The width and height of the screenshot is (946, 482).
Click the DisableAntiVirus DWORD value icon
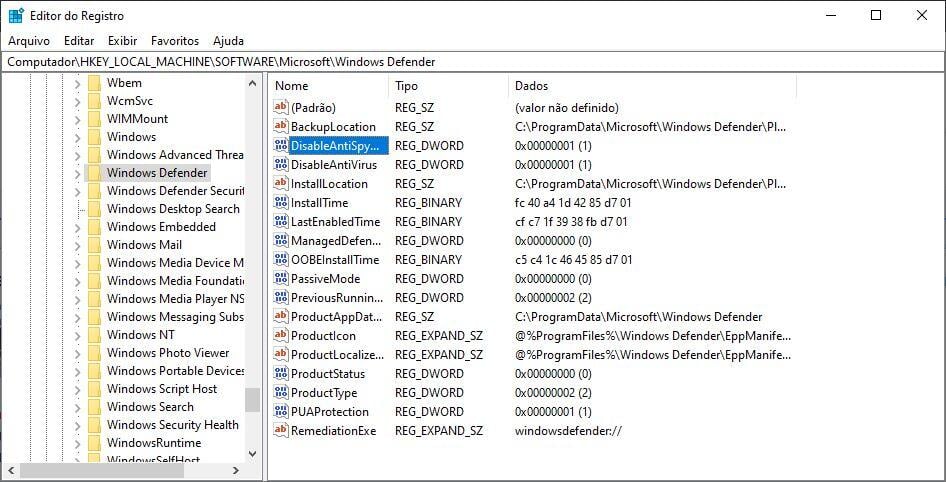pos(281,164)
